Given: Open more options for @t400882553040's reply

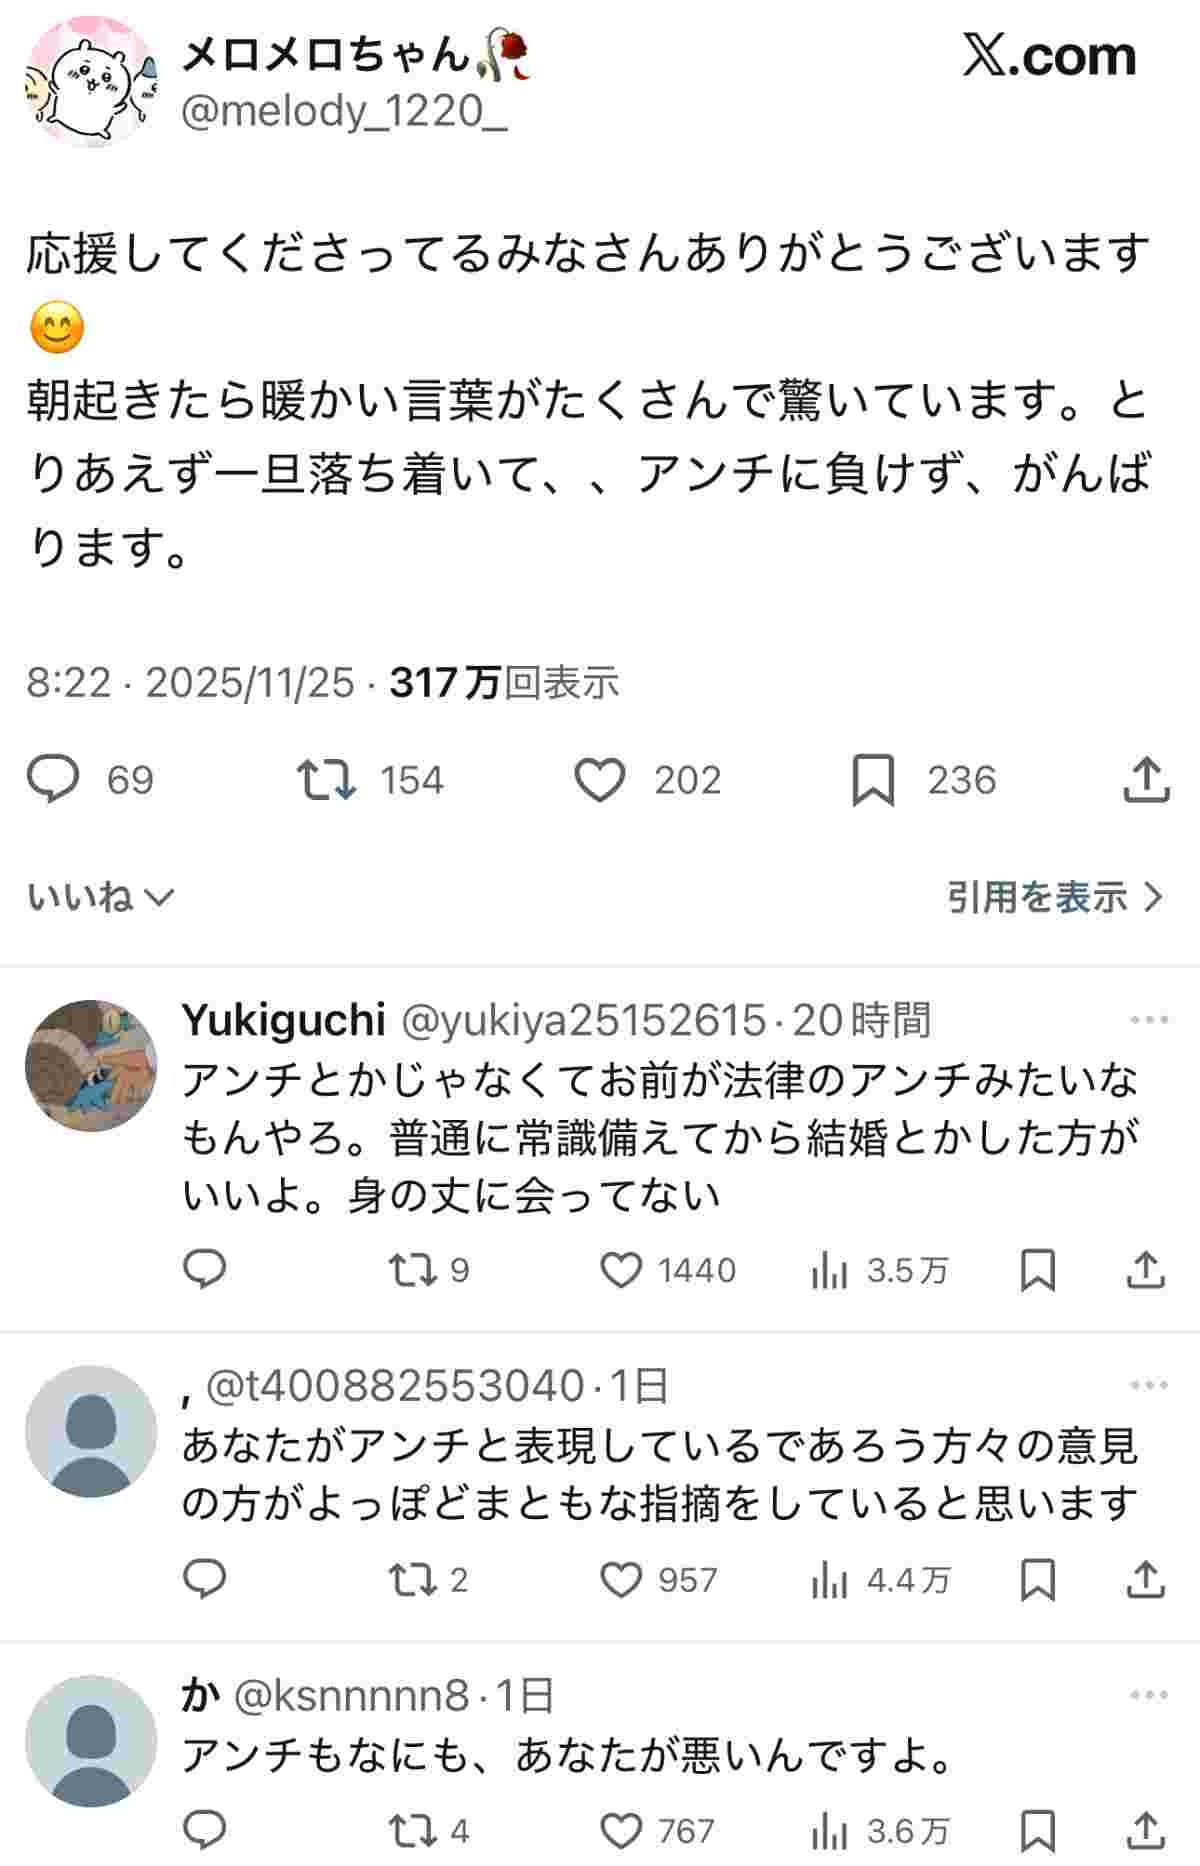Looking at the screenshot, I should [1149, 1385].
